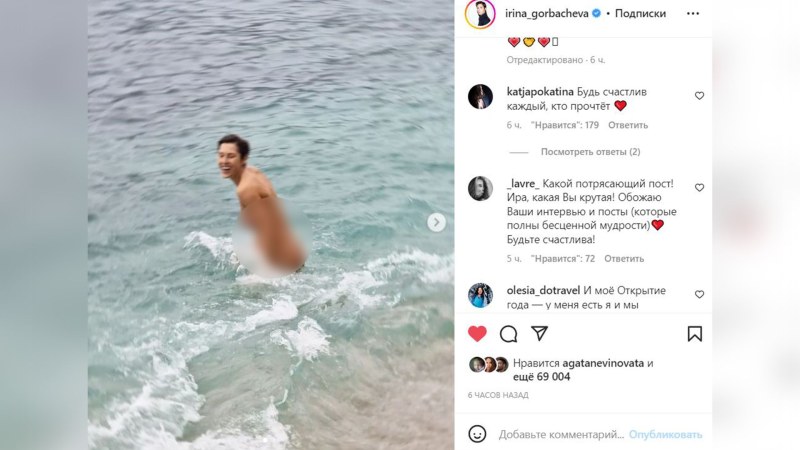Click the blue verified badge

click(596, 14)
